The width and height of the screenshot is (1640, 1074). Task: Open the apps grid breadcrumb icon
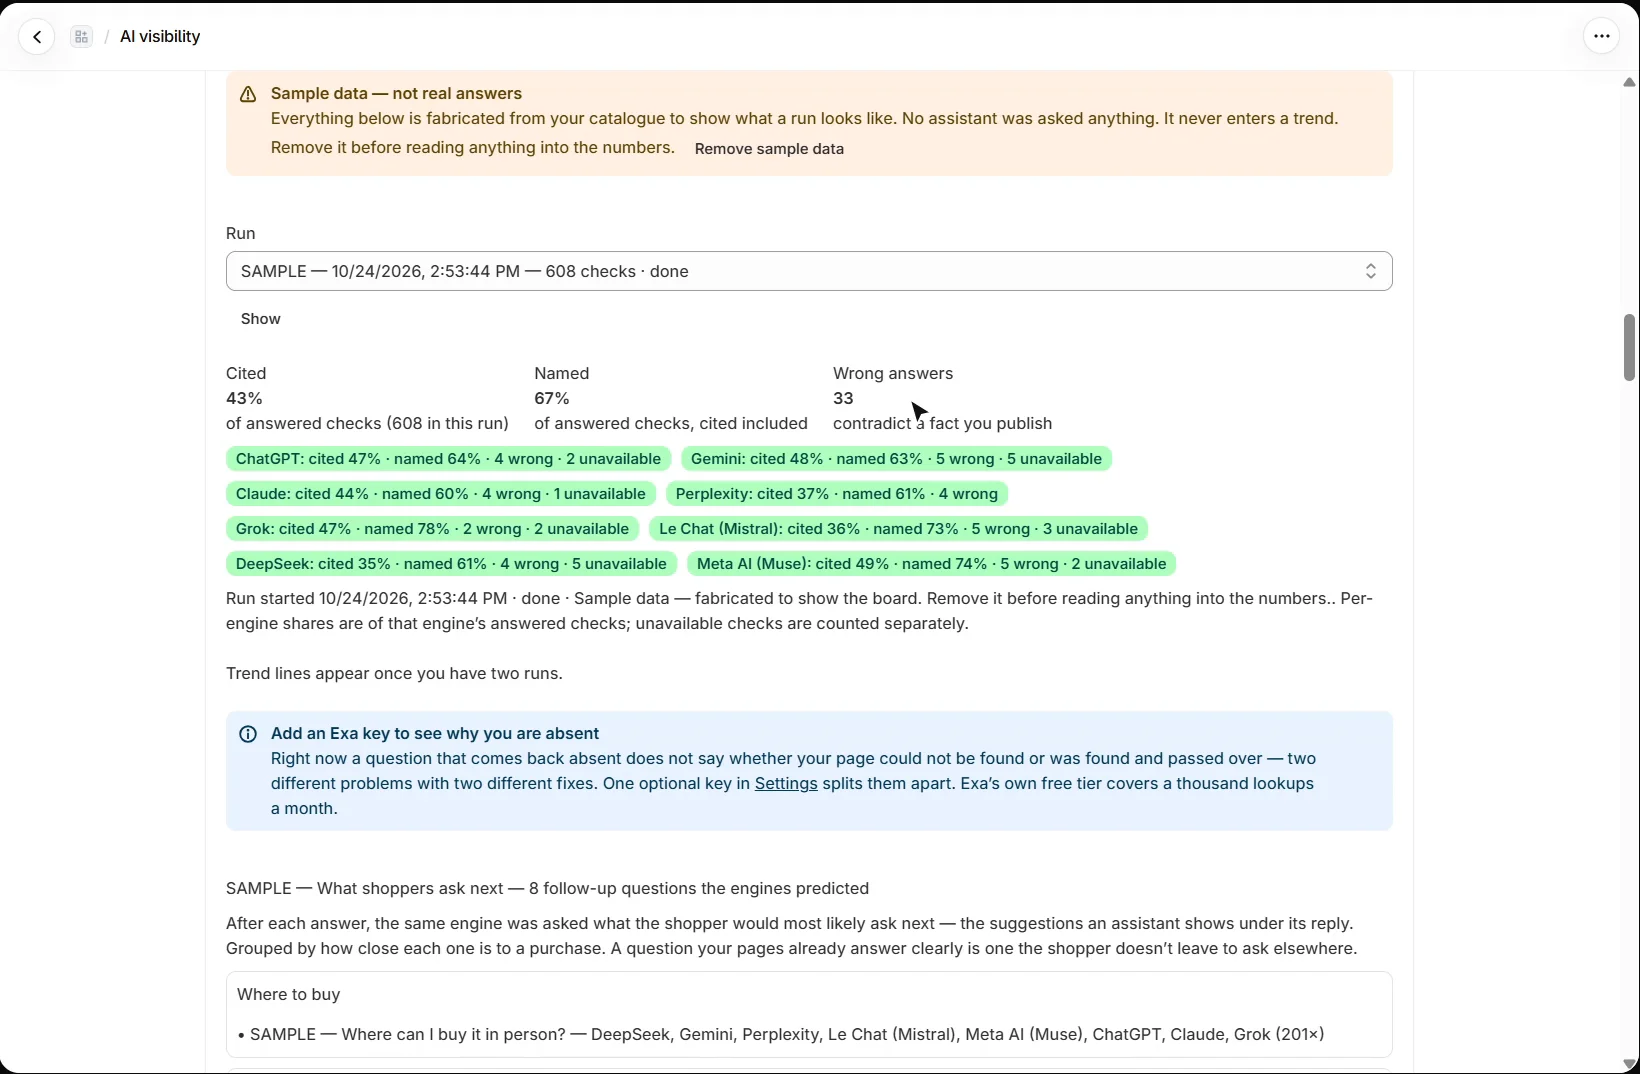click(82, 37)
